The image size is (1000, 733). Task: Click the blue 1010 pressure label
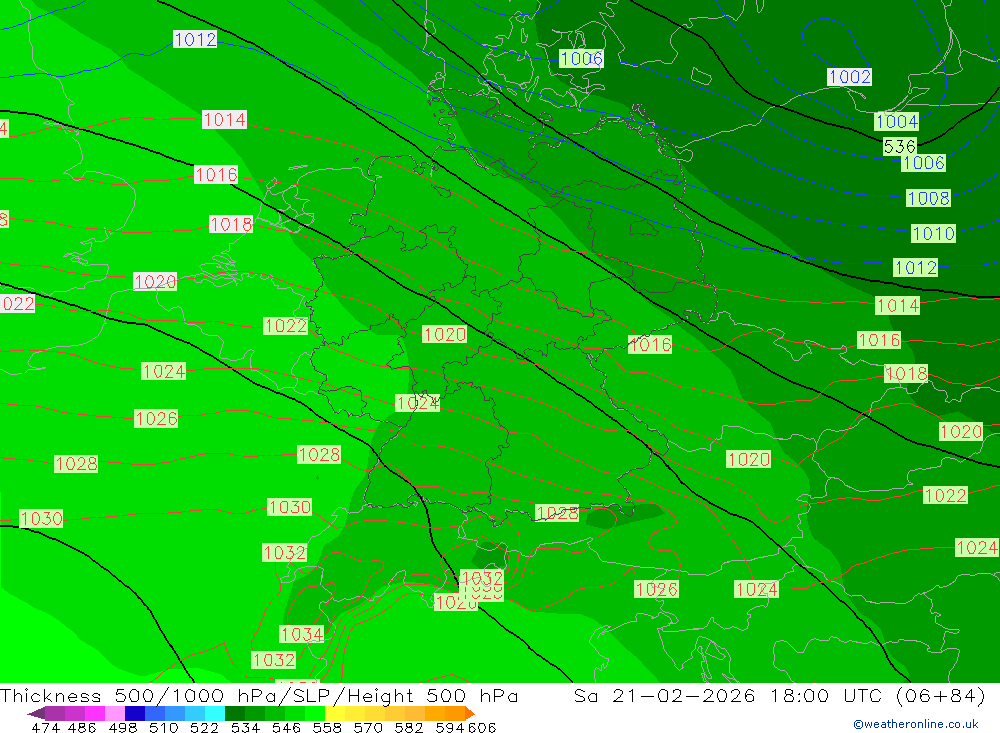pyautogui.click(x=933, y=233)
